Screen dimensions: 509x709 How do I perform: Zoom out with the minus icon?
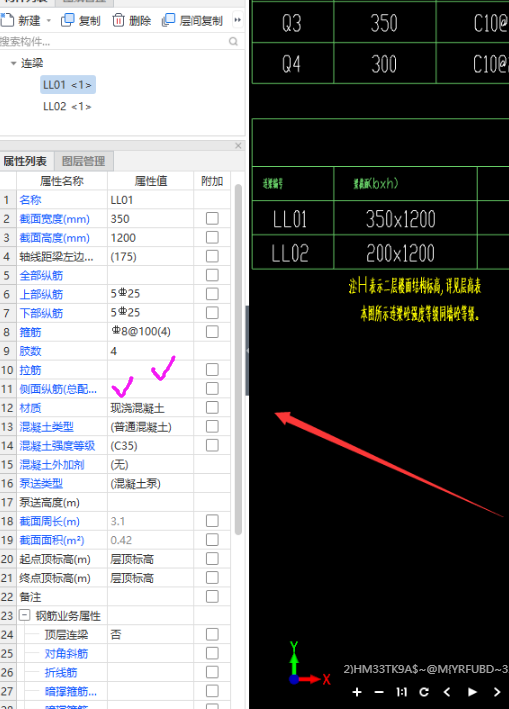point(379,692)
